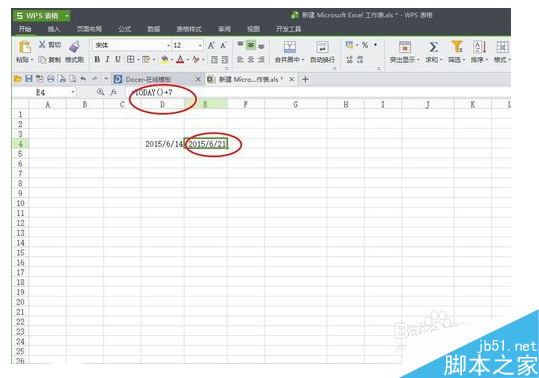Click the Save floppy disk icon
The image size is (539, 378).
point(29,79)
